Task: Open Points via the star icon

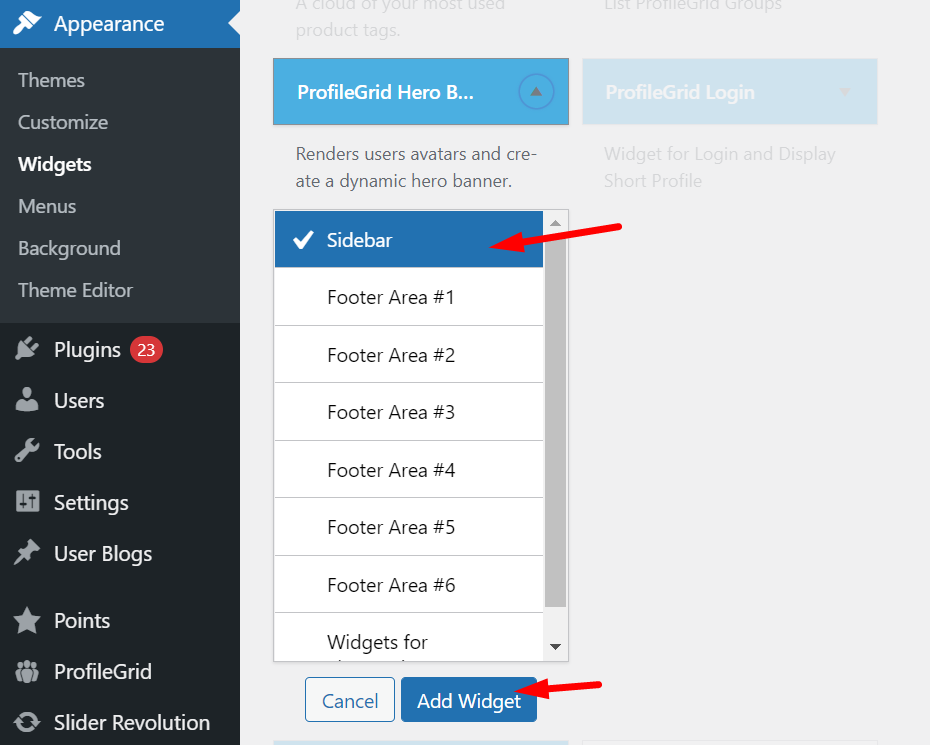Action: click(x=28, y=620)
